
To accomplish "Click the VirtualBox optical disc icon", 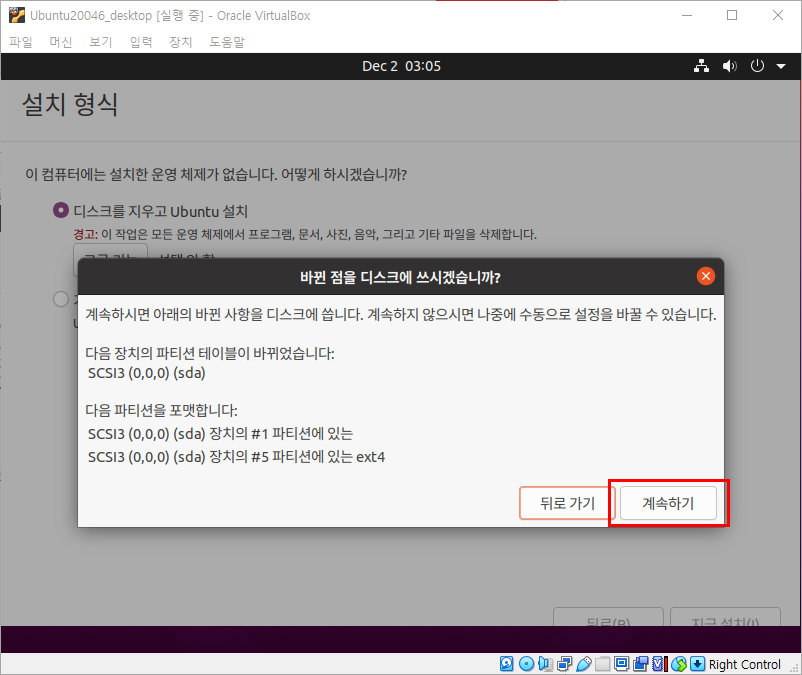I will click(x=526, y=664).
